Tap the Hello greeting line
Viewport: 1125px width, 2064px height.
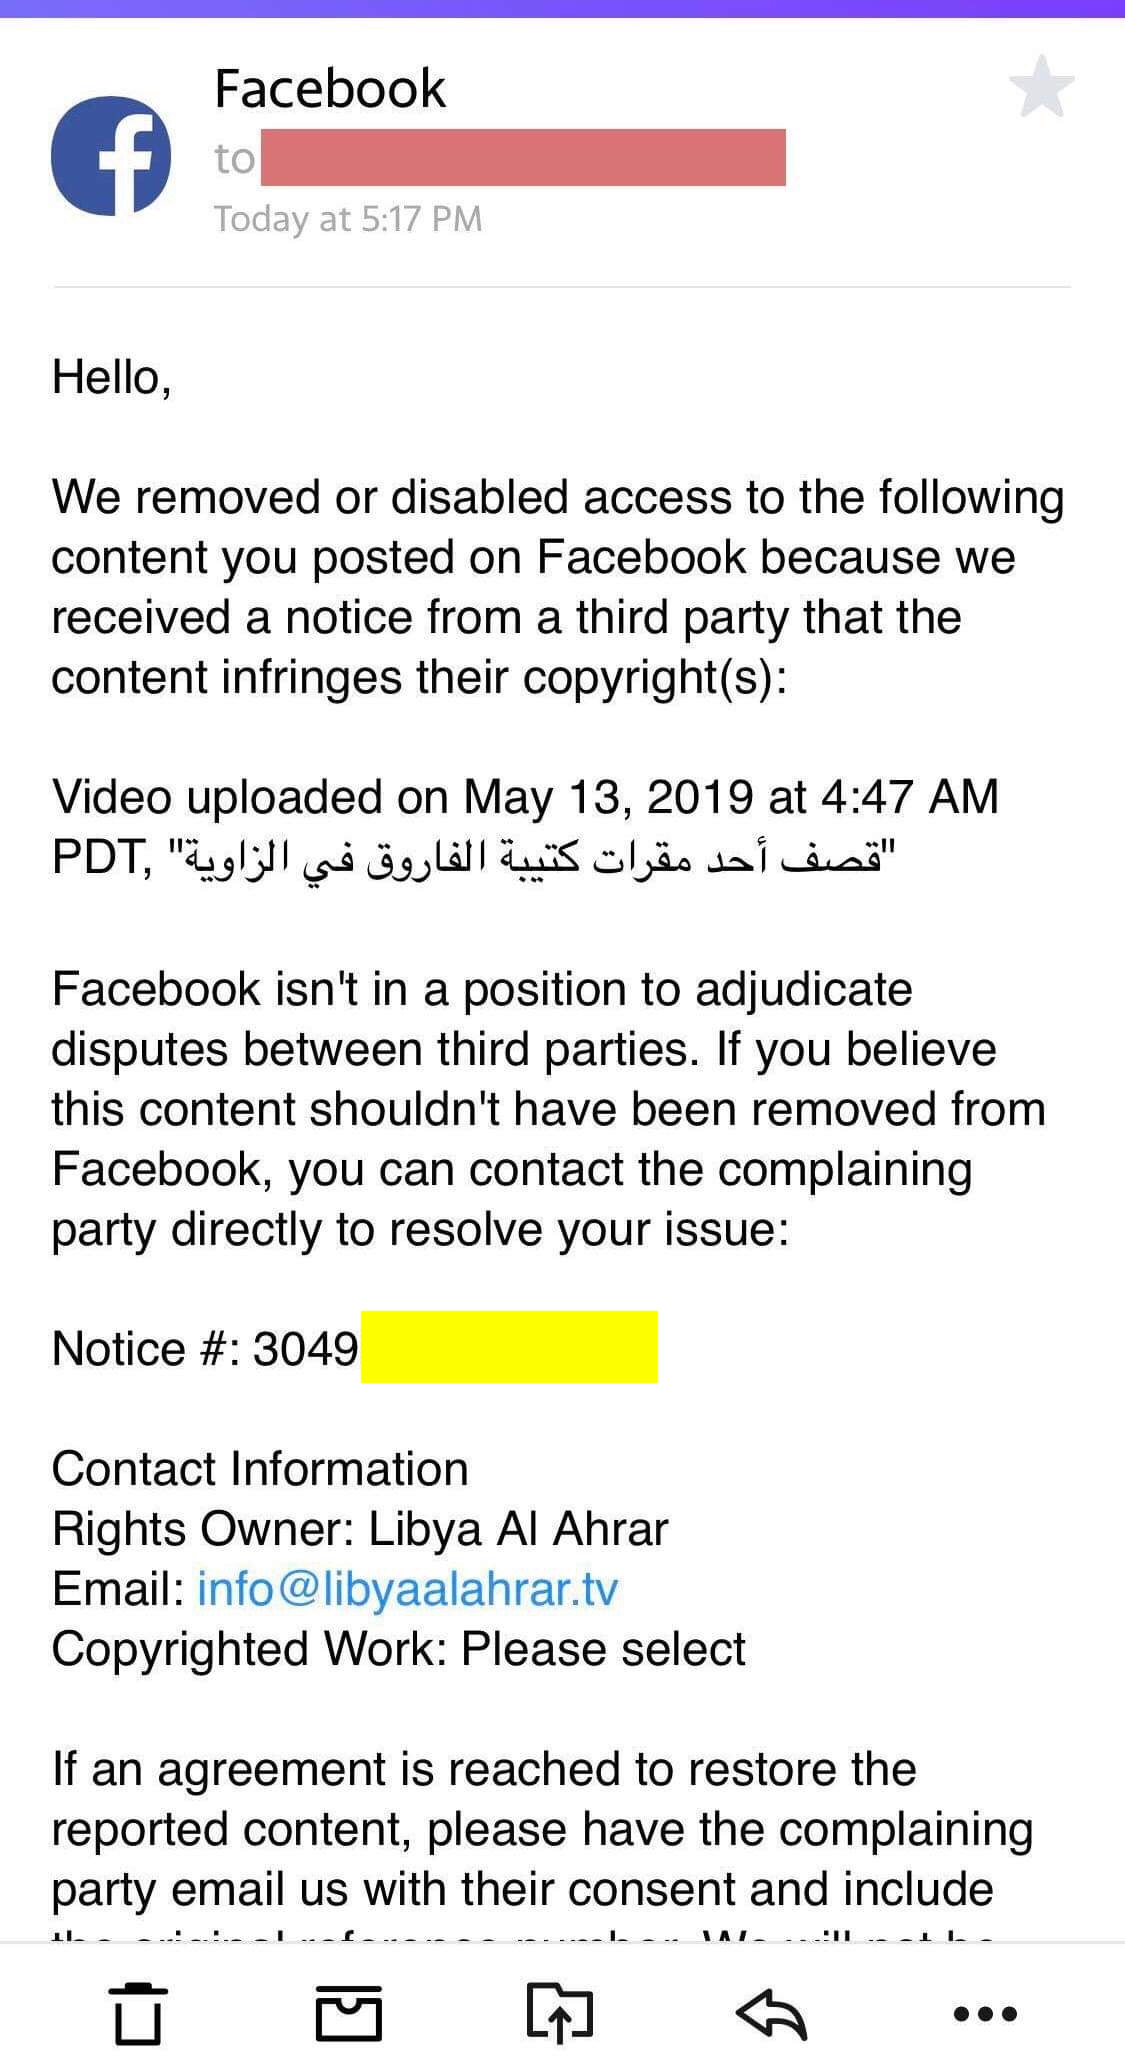coord(112,378)
